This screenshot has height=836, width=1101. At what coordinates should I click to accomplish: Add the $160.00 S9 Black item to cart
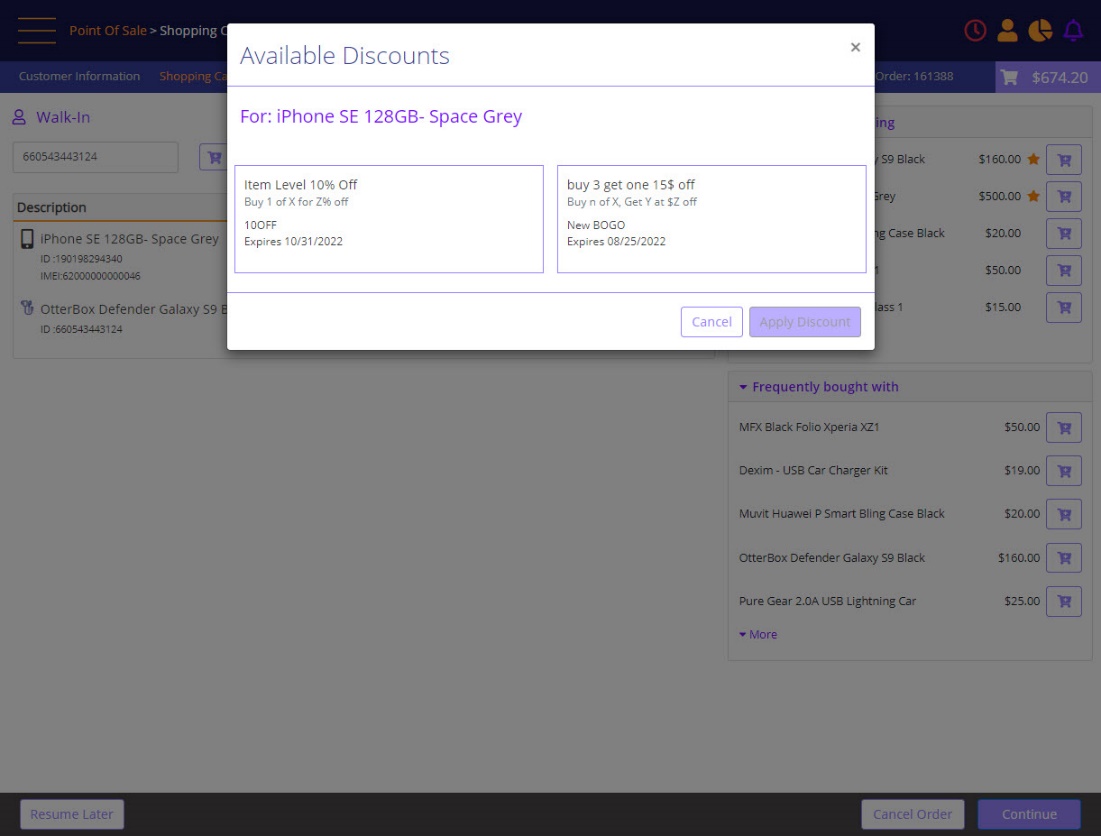point(1064,160)
